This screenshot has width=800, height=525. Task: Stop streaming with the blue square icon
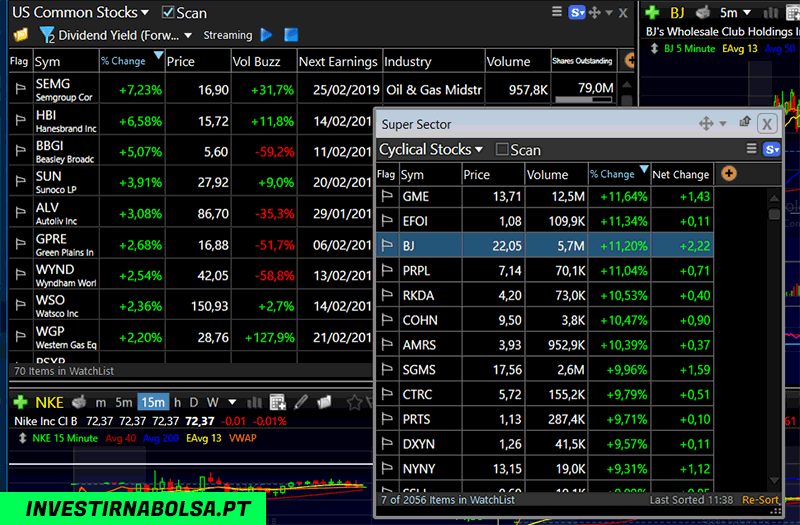(x=291, y=35)
